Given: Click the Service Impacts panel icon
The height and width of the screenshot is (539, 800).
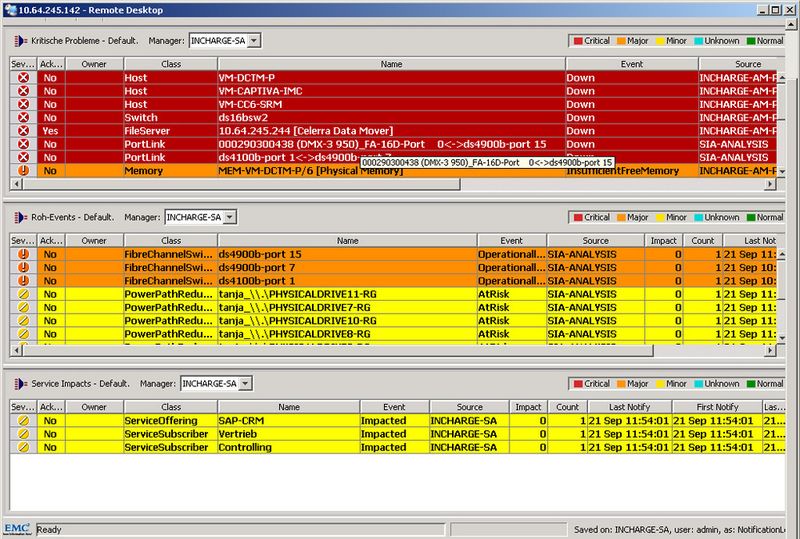Looking at the screenshot, I should 20,384.
